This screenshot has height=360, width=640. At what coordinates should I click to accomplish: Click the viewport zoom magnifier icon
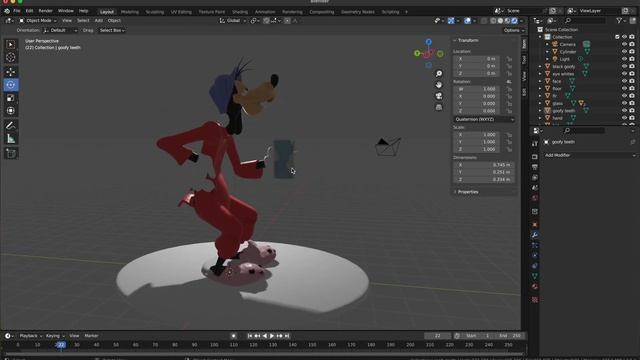point(439,74)
